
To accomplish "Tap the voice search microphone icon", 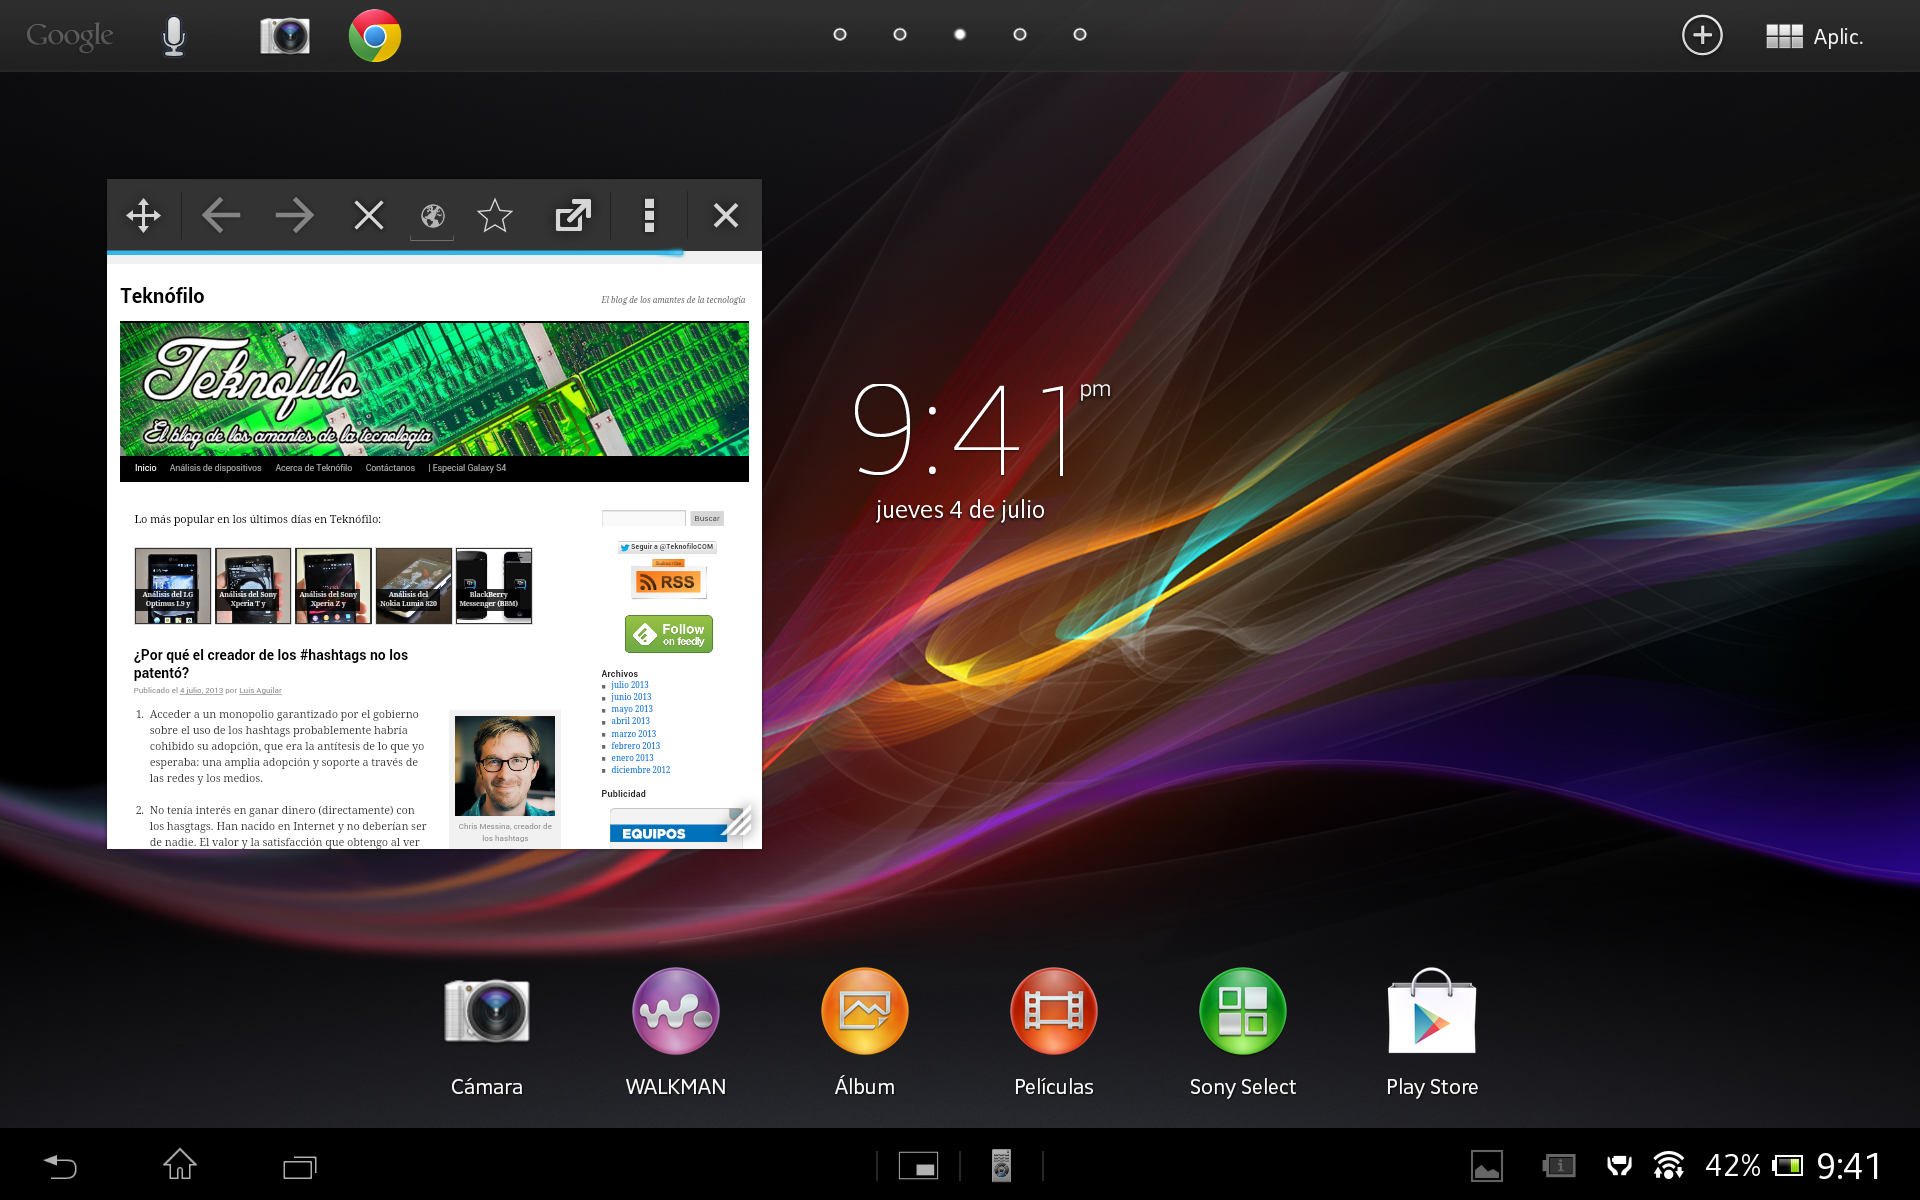I will (174, 36).
